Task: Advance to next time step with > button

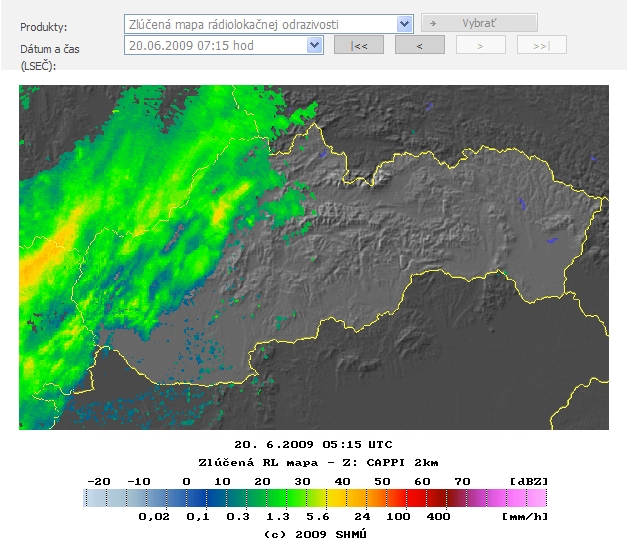Action: (480, 45)
